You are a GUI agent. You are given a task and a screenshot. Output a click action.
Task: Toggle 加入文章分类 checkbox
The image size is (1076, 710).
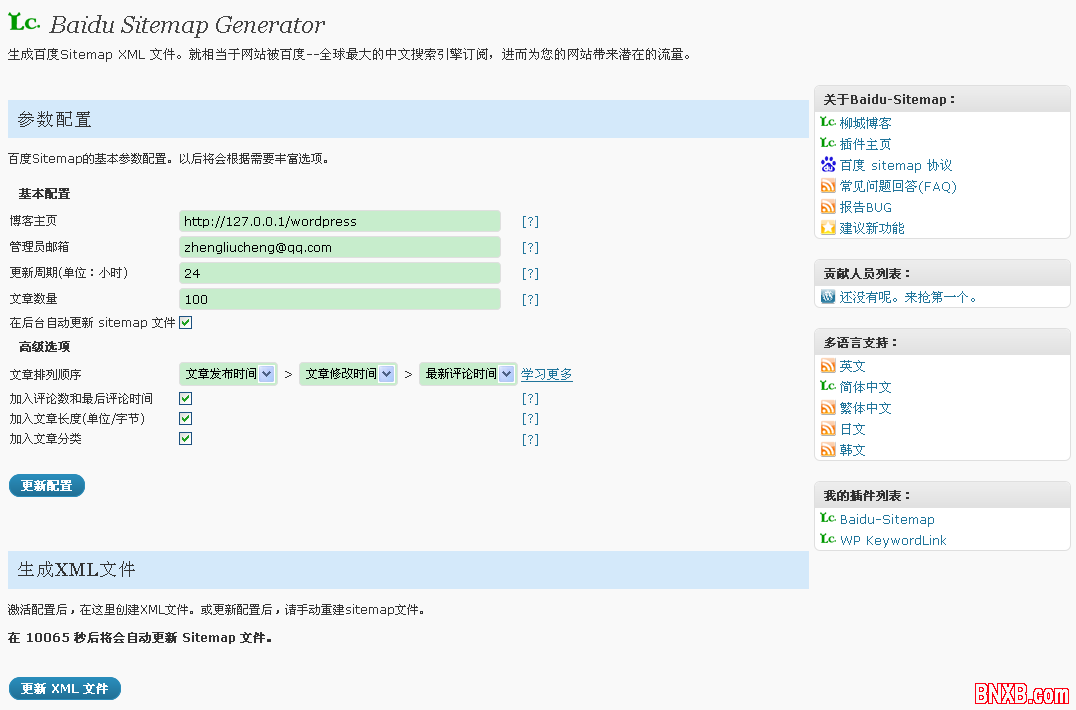pyautogui.click(x=185, y=439)
